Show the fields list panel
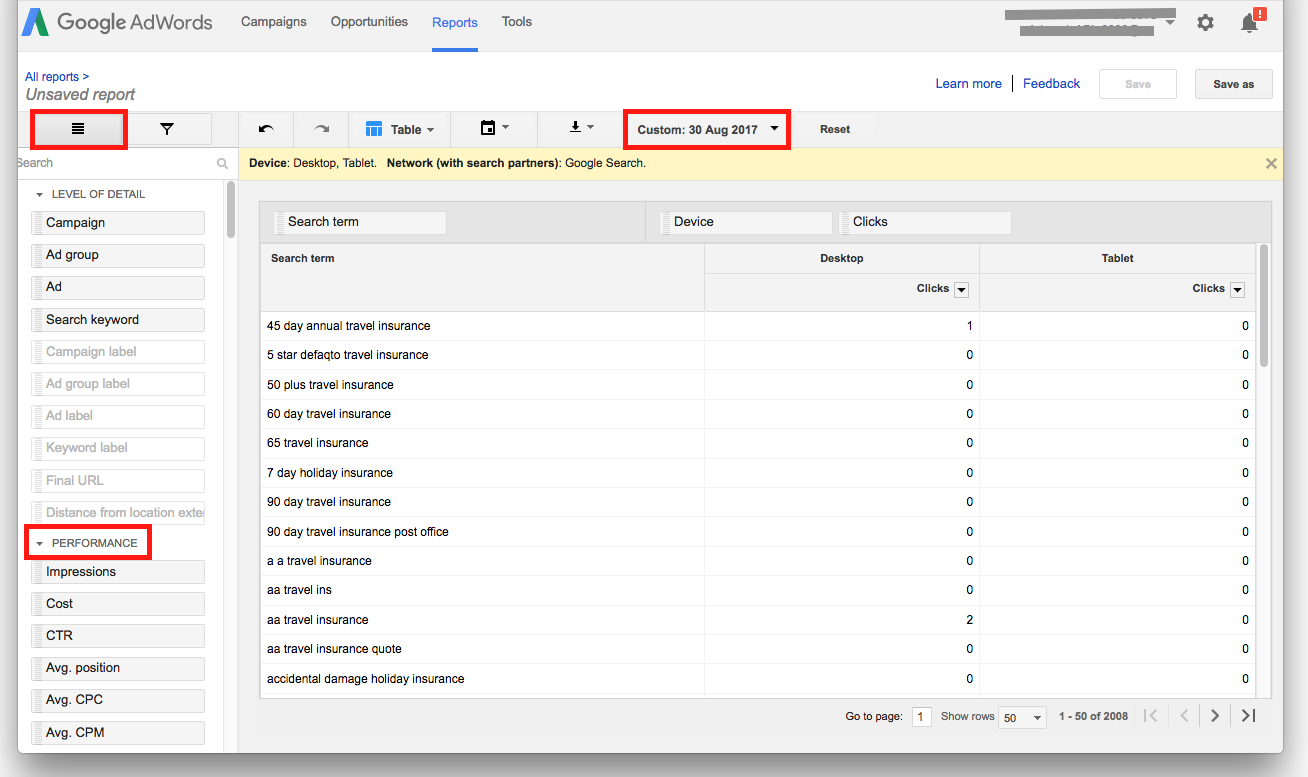The width and height of the screenshot is (1308, 777). [x=78, y=129]
